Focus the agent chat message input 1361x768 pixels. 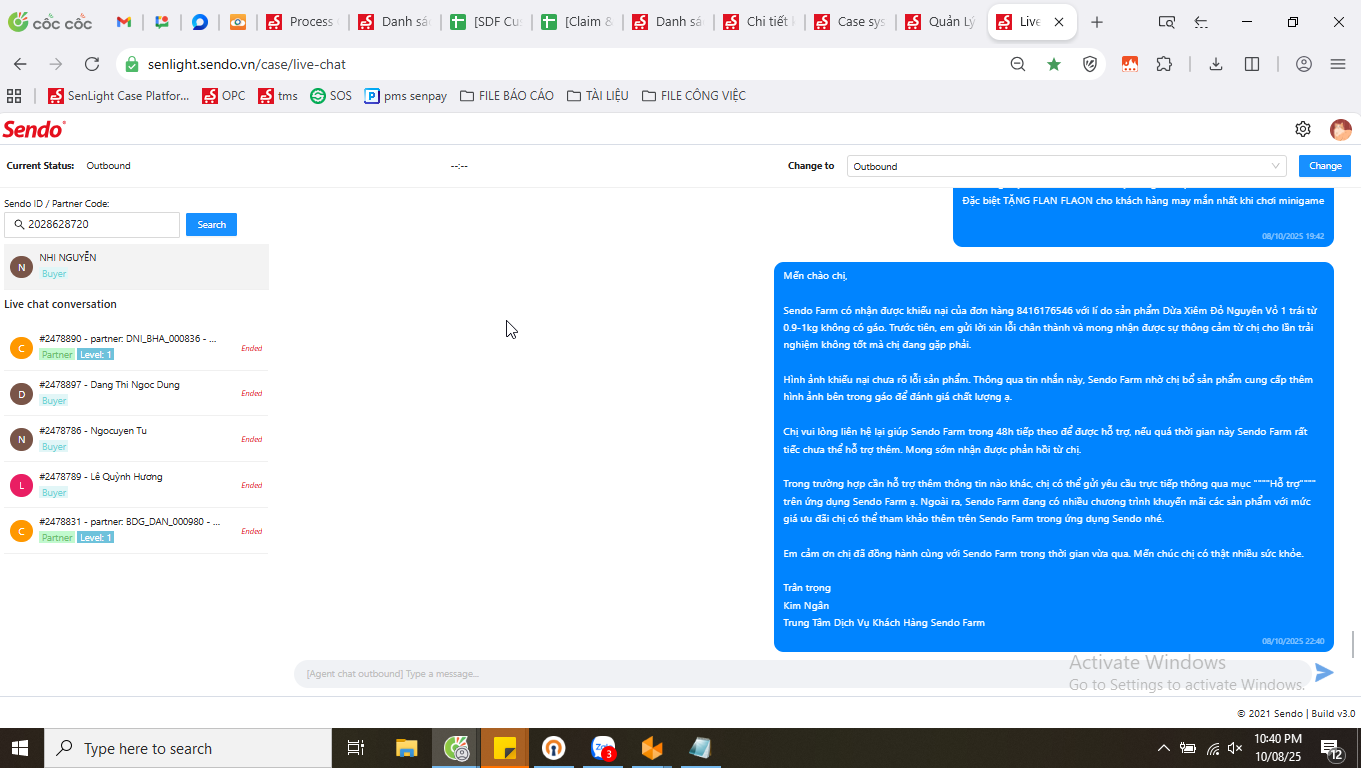[x=802, y=673]
